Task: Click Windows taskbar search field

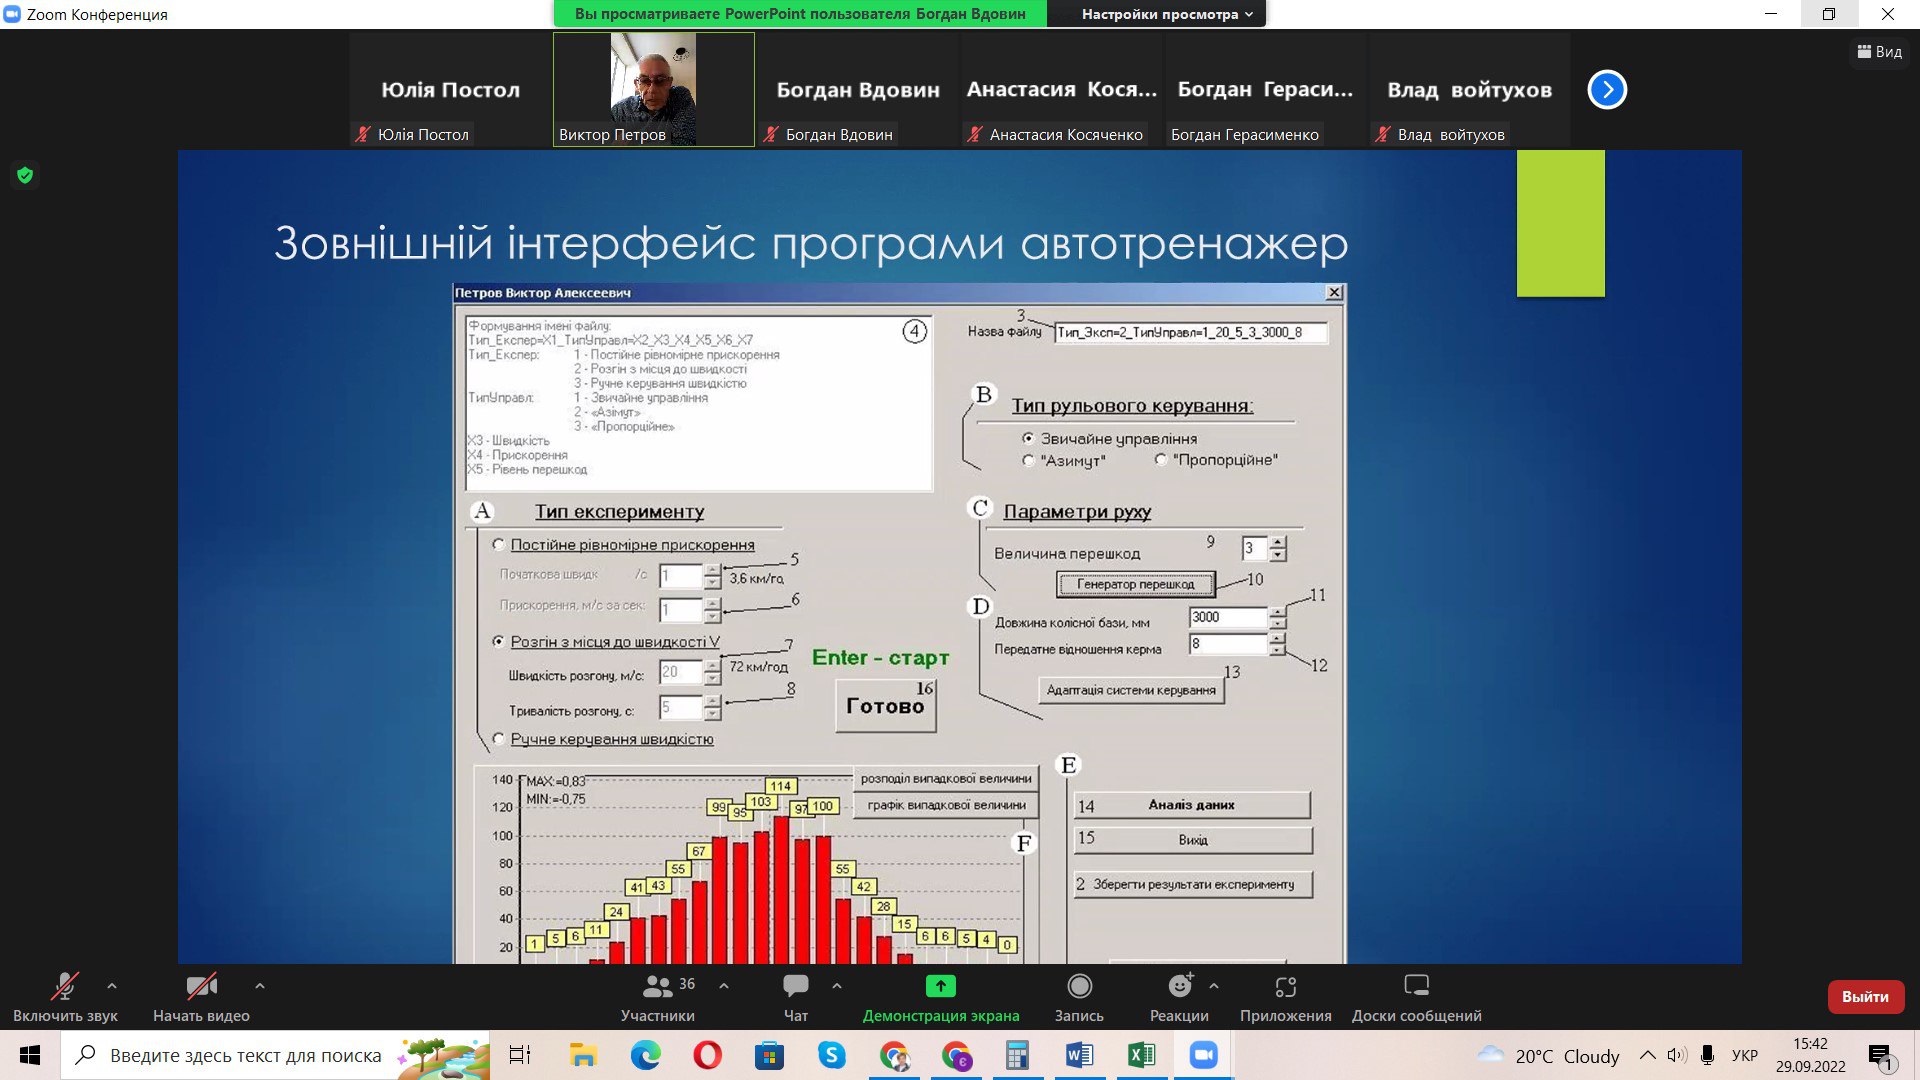Action: click(245, 1055)
